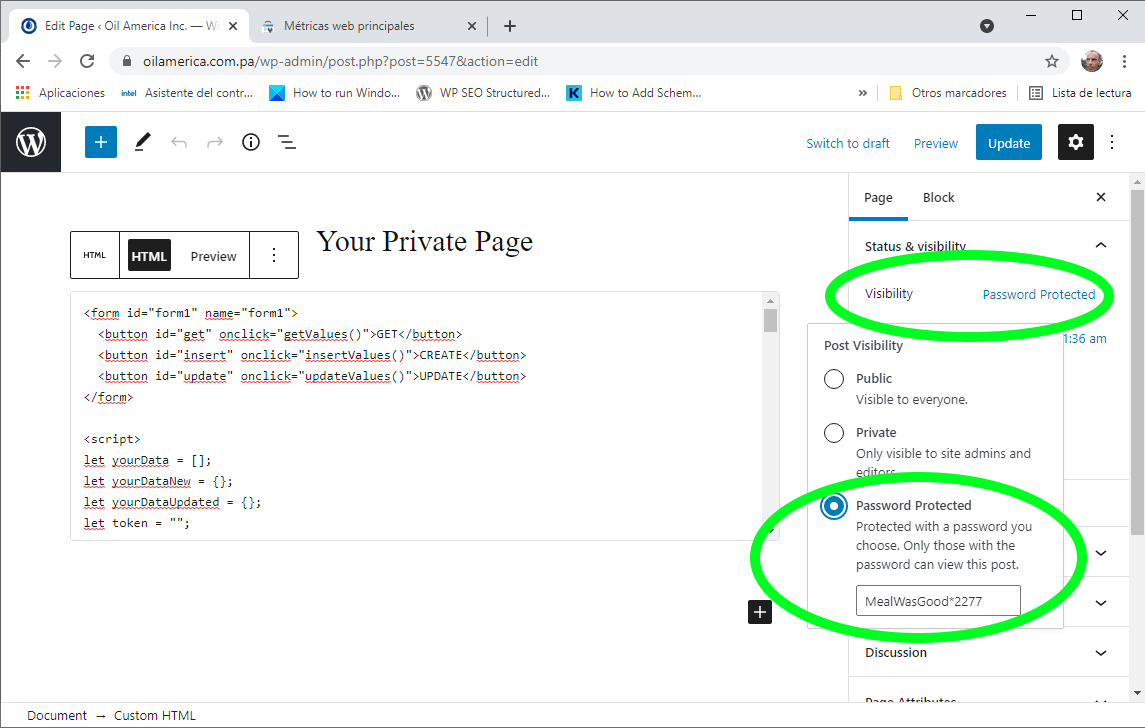The height and width of the screenshot is (728, 1145).
Task: Open the How to Add Schem... bookmark
Action: click(x=634, y=93)
